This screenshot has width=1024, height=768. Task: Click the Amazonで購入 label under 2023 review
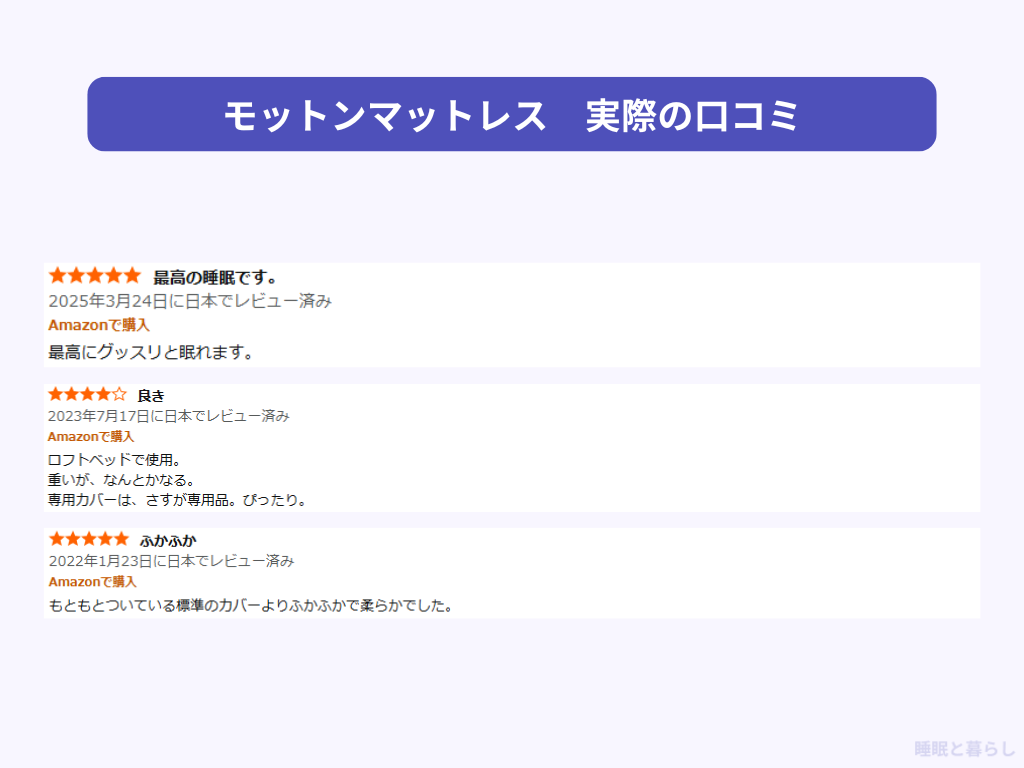(91, 436)
